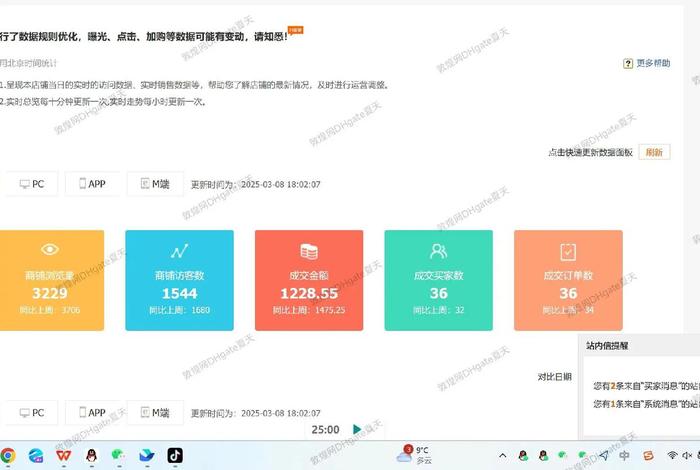This screenshot has width=700, height=470.
Task: Click the 9°C weather widget in taskbar
Action: coord(415,455)
